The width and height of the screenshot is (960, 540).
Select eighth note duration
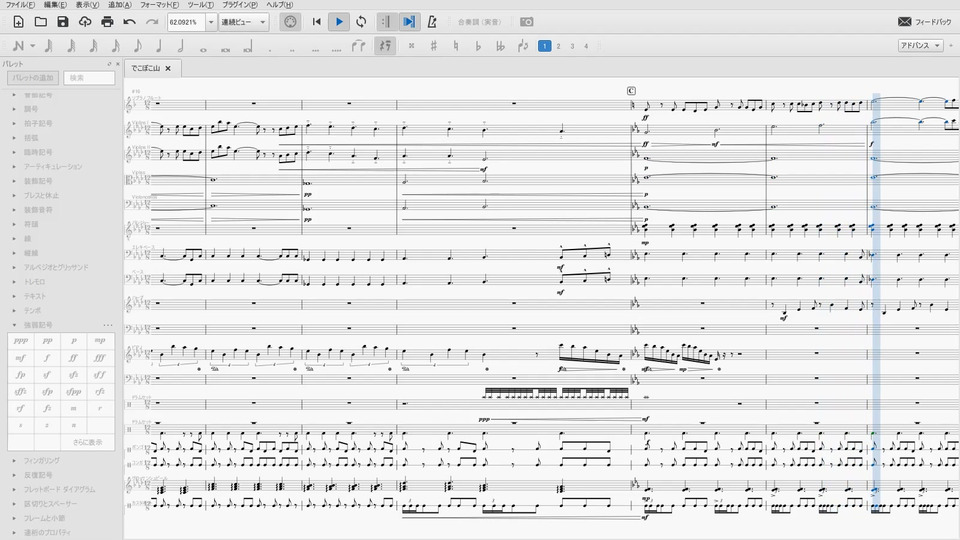[x=137, y=46]
